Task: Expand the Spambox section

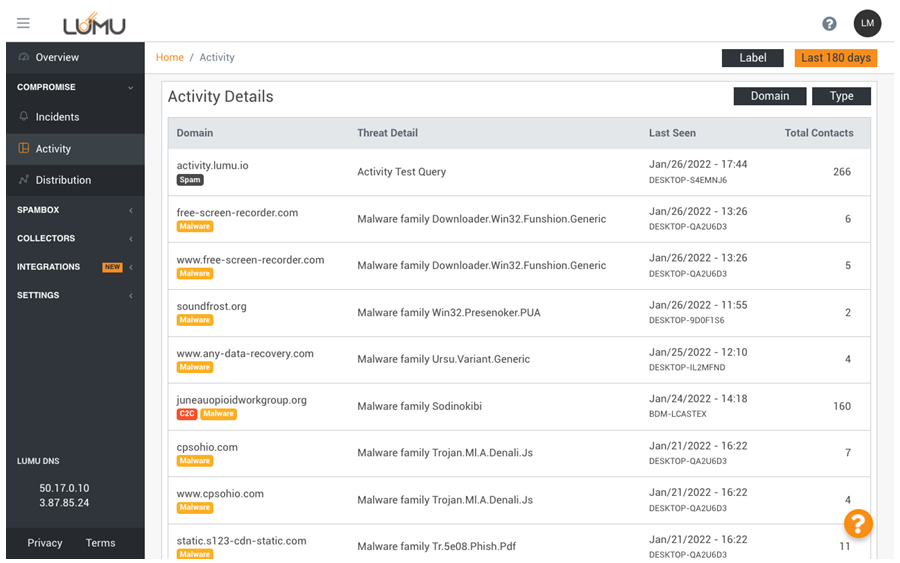Action: point(130,210)
